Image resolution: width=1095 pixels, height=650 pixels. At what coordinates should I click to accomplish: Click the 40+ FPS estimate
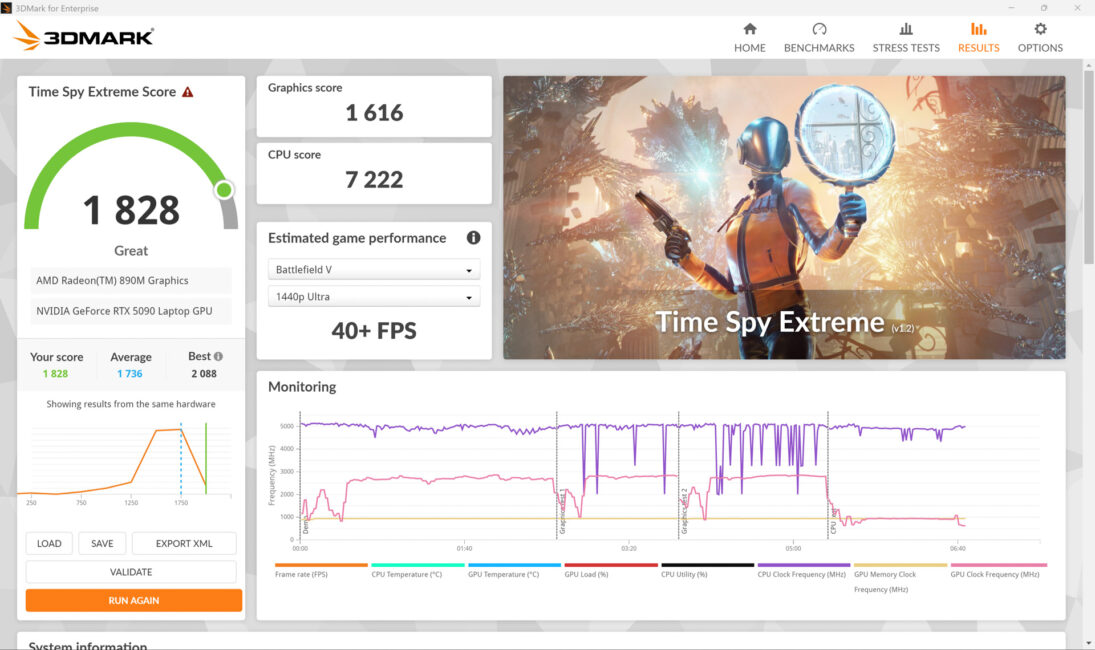coord(374,330)
